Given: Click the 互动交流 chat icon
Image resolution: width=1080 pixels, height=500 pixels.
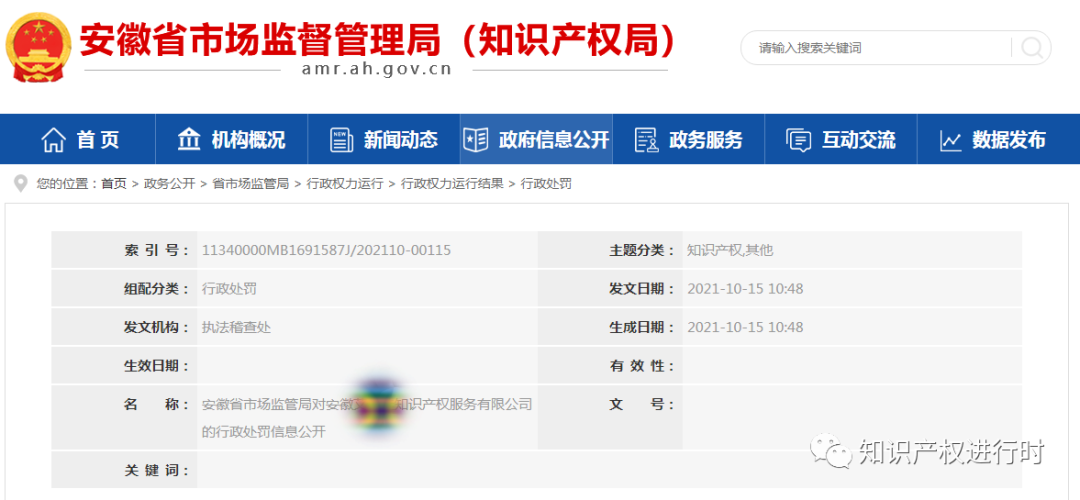Looking at the screenshot, I should (799, 140).
